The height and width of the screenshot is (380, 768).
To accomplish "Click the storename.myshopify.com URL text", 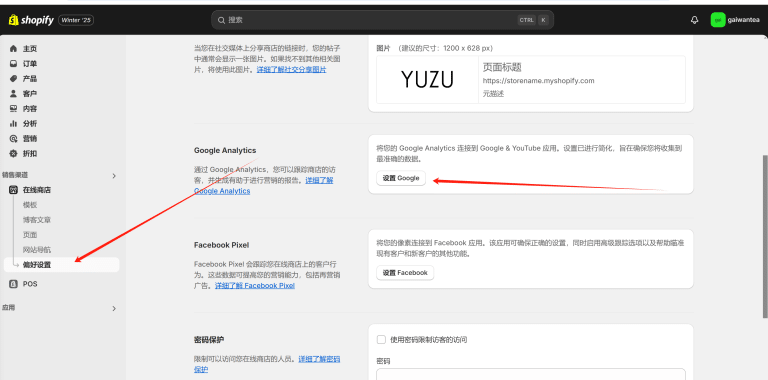I will (538, 81).
